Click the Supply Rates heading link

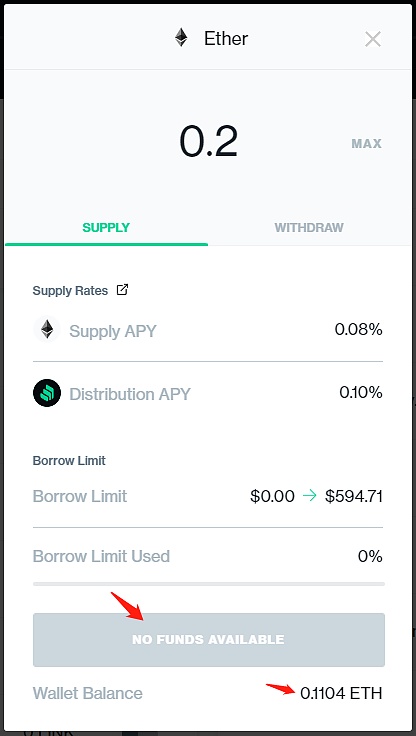pyautogui.click(x=70, y=291)
